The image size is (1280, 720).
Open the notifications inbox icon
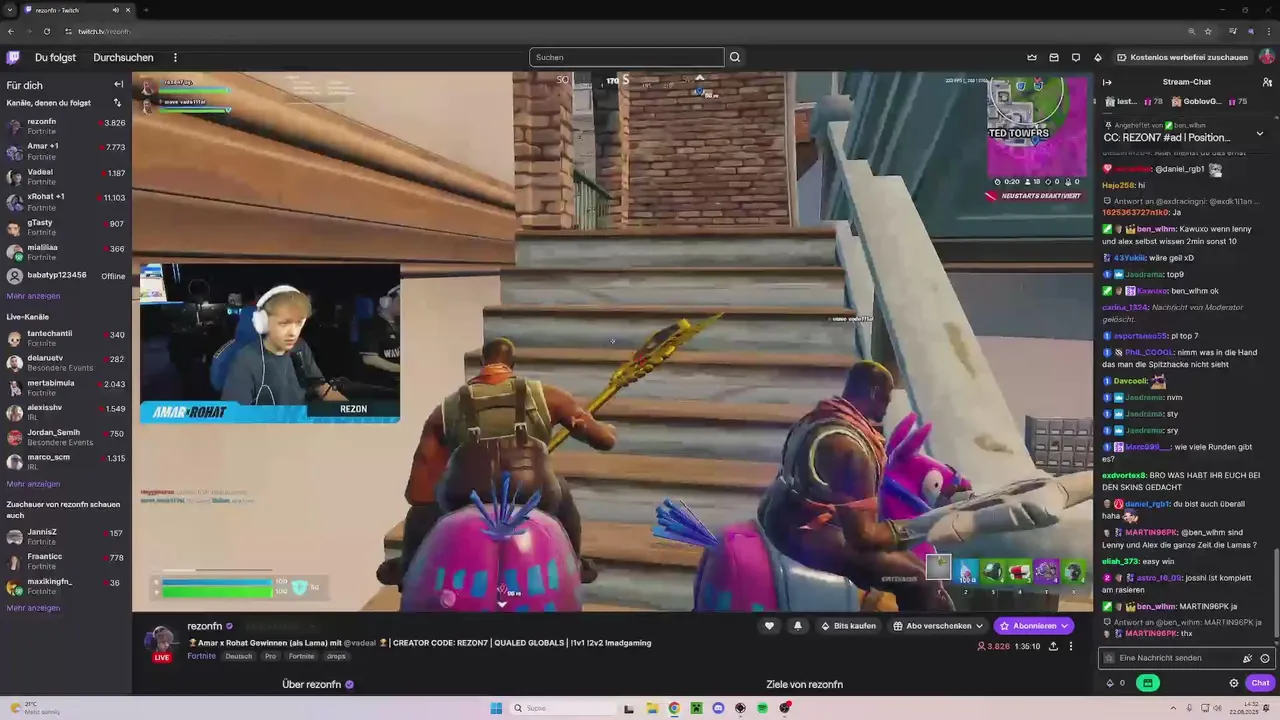point(1054,57)
